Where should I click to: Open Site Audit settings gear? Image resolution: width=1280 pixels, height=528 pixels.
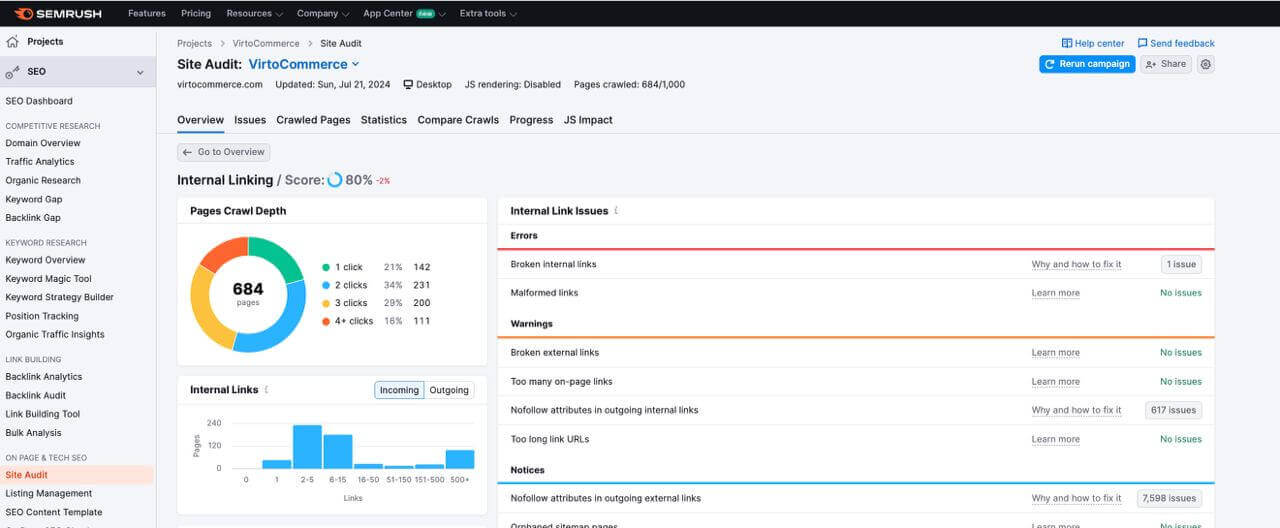[1206, 64]
